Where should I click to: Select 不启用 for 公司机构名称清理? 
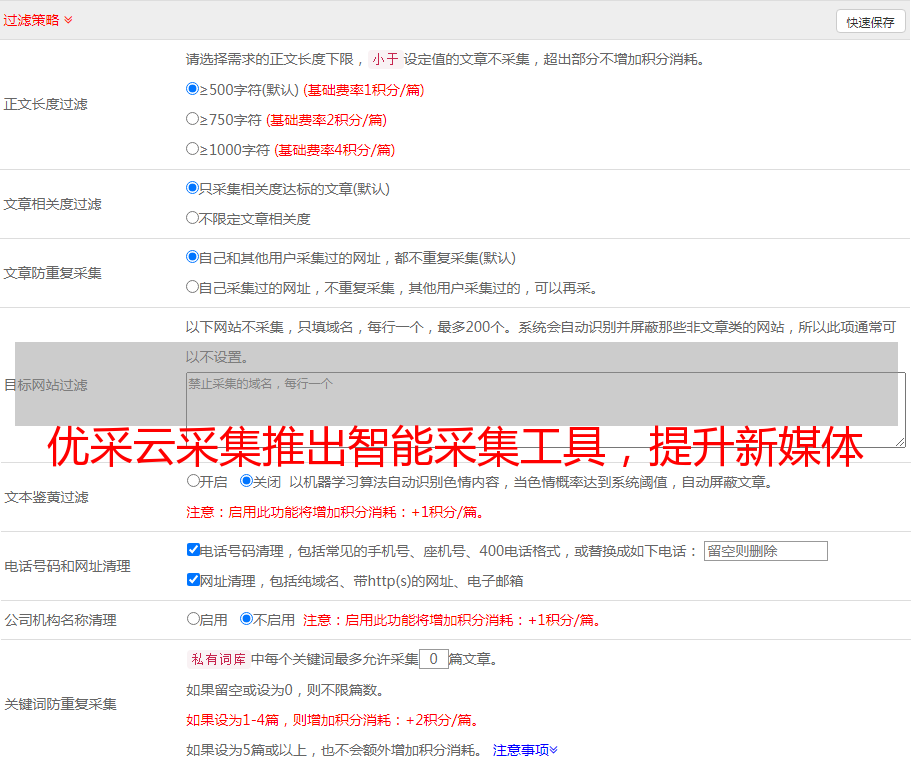(x=247, y=619)
